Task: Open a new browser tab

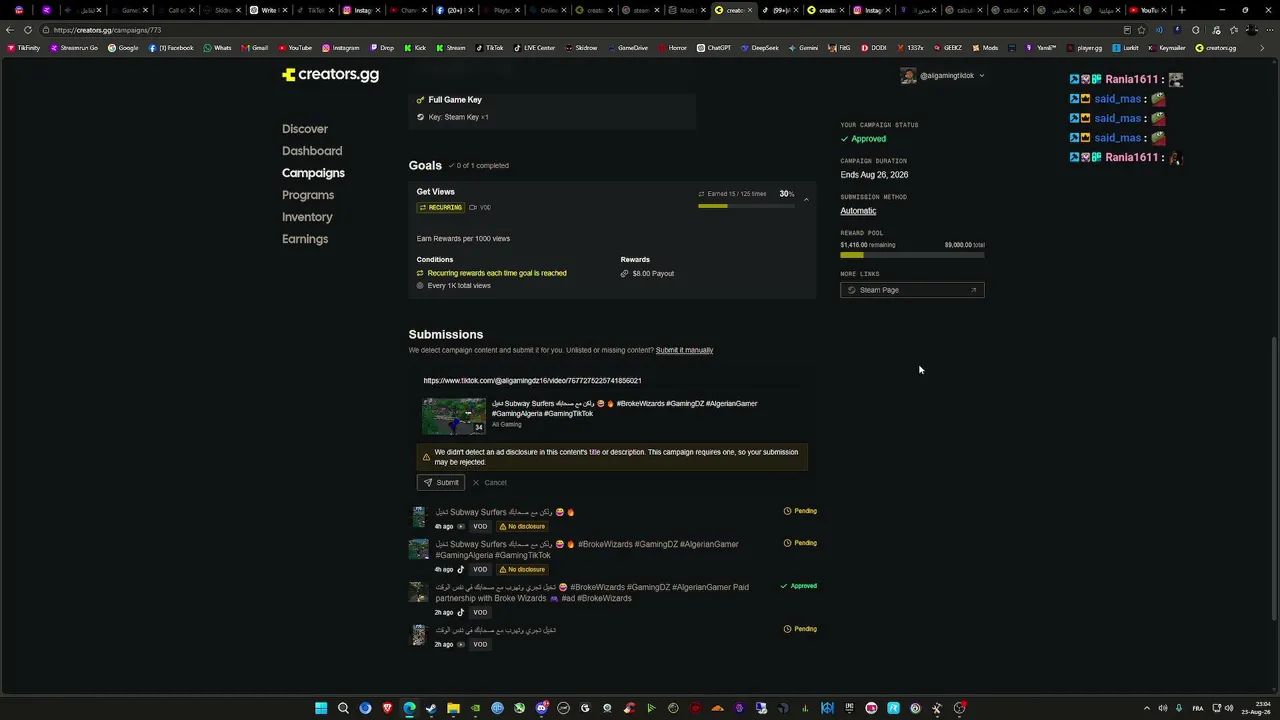Action: point(1182,10)
